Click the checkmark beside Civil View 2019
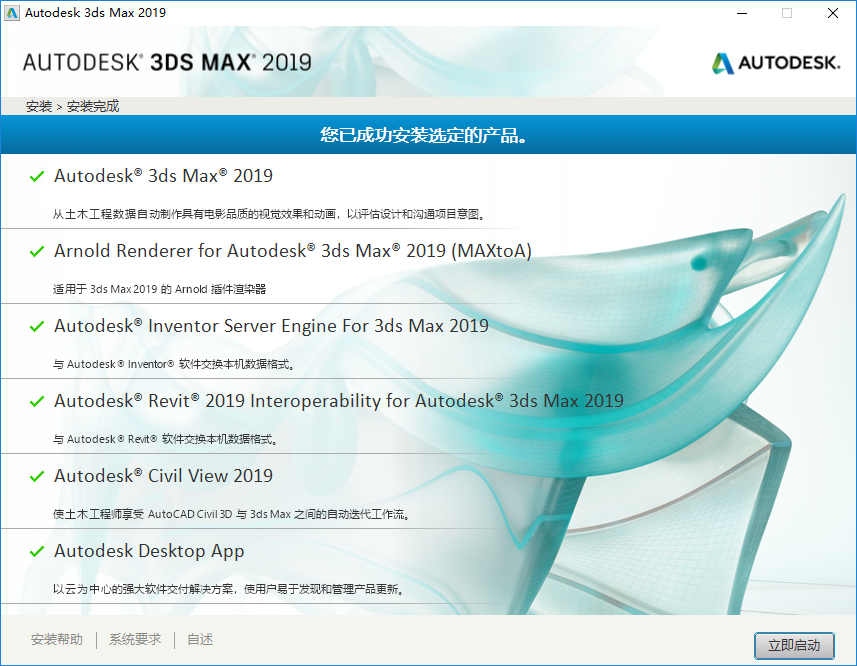The width and height of the screenshot is (857, 666). (x=37, y=477)
